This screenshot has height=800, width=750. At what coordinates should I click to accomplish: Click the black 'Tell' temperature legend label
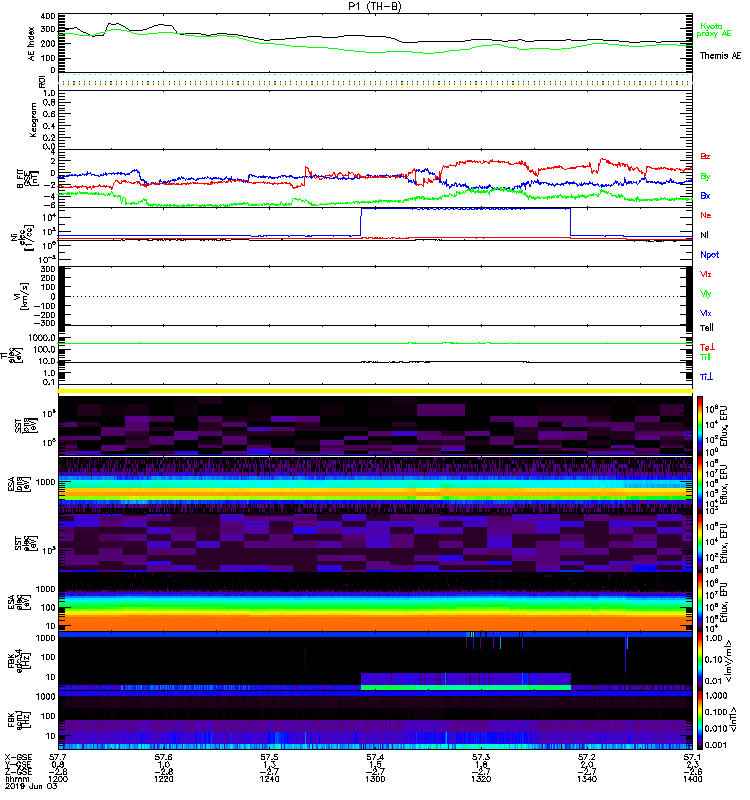[x=706, y=328]
